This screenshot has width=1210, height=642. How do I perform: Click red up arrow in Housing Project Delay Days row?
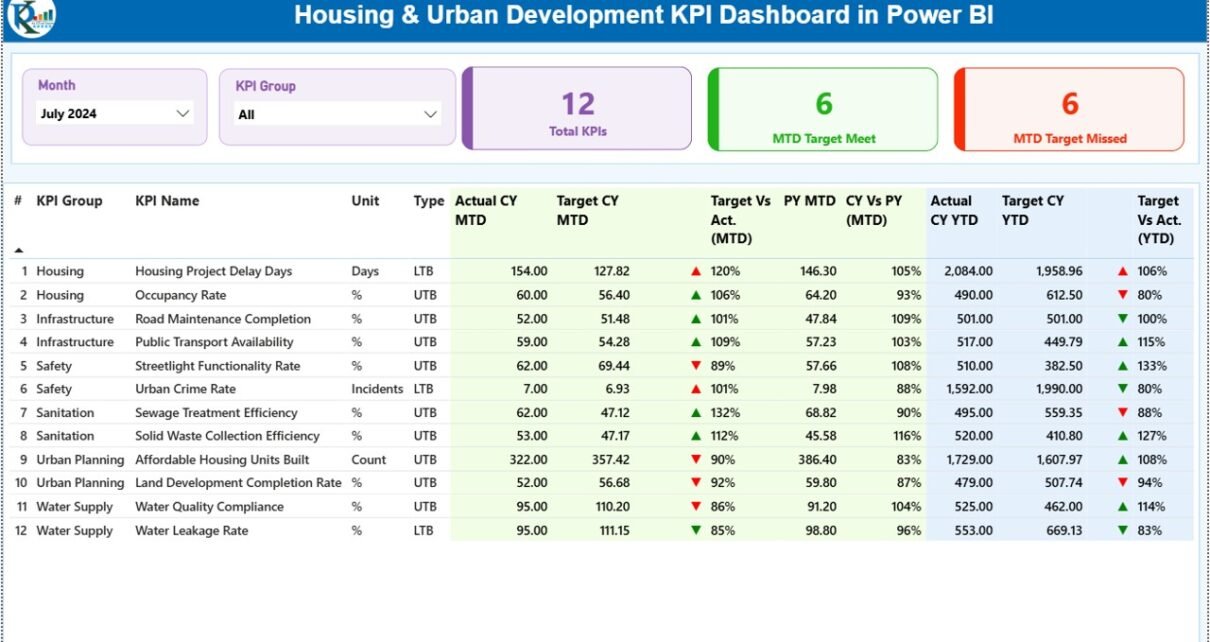(x=695, y=271)
